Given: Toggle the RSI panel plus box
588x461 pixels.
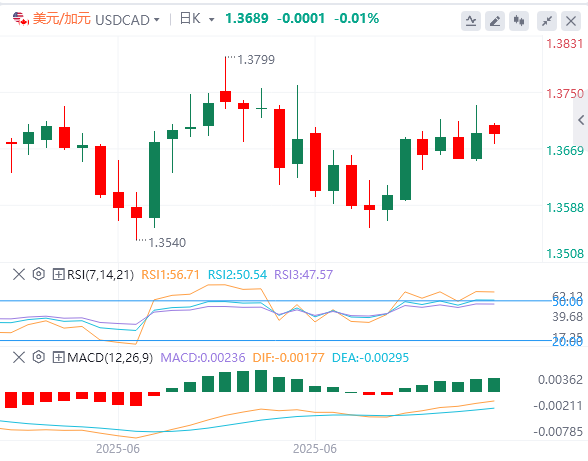Looking at the screenshot, I should [58, 274].
